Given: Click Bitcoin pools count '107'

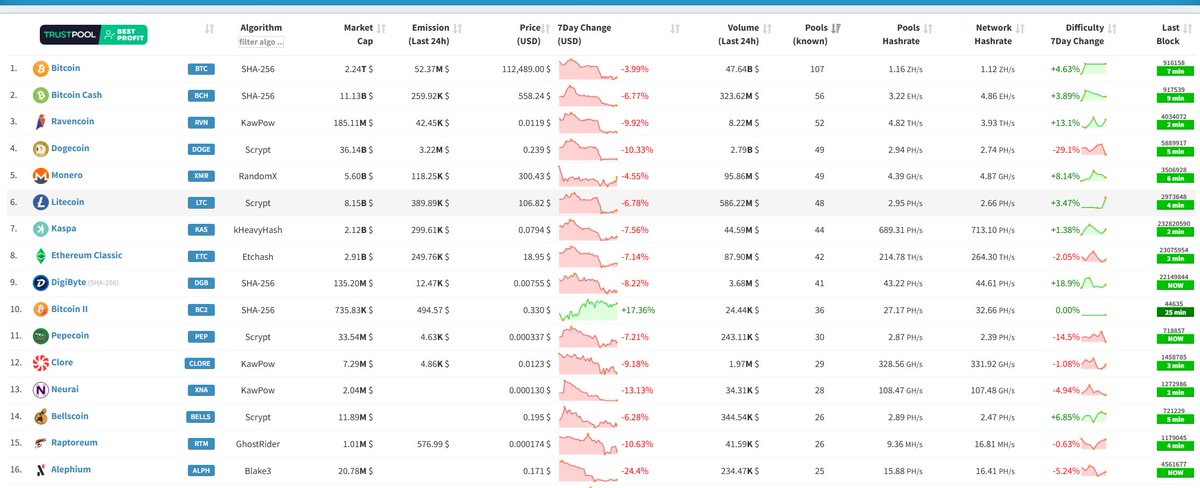Looking at the screenshot, I should 817,69.
